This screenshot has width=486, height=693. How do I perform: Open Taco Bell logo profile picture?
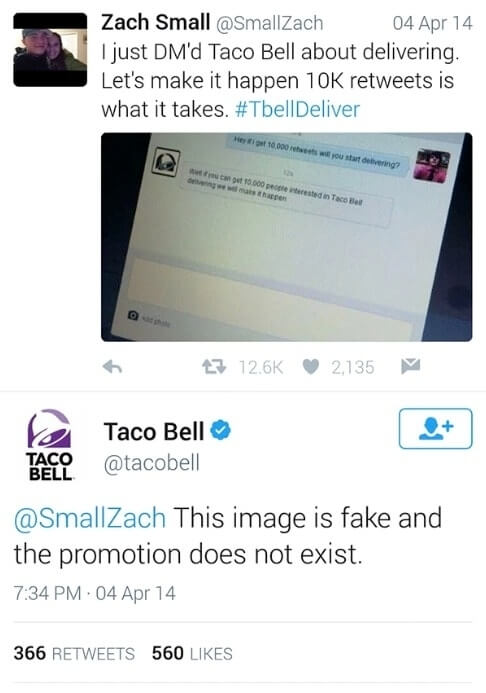[49, 445]
